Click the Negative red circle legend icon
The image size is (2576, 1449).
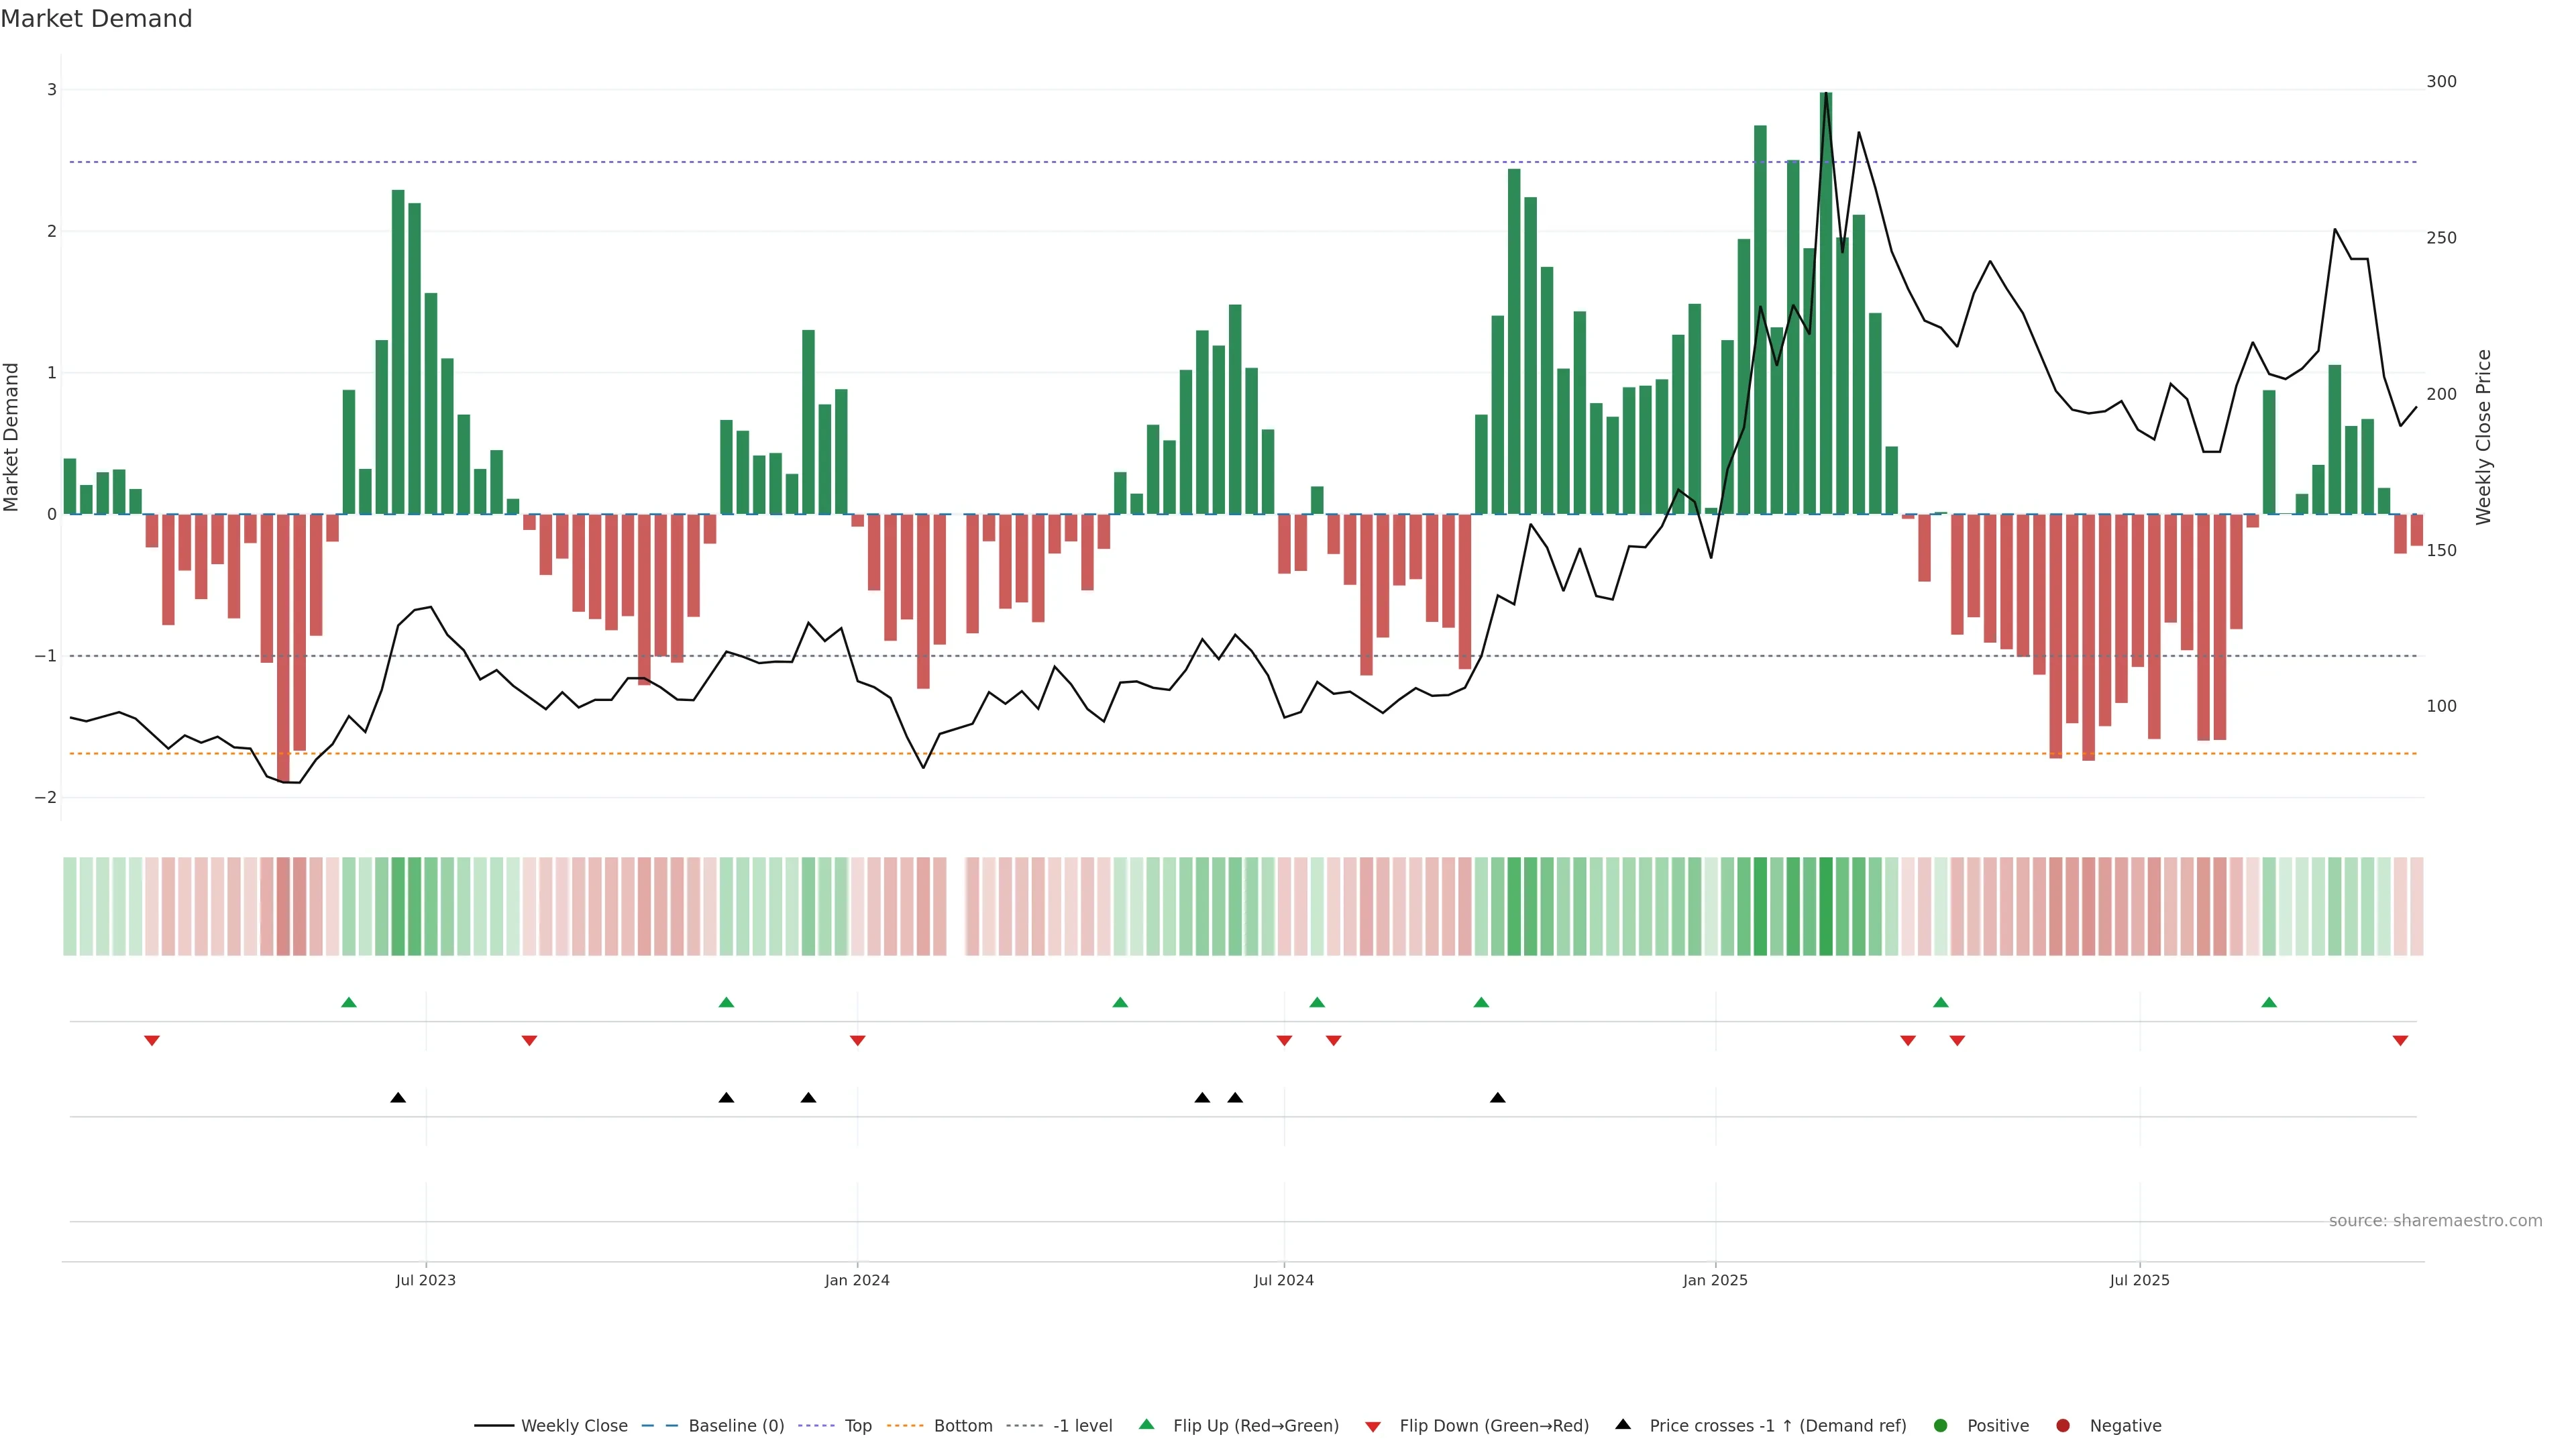point(2063,1426)
